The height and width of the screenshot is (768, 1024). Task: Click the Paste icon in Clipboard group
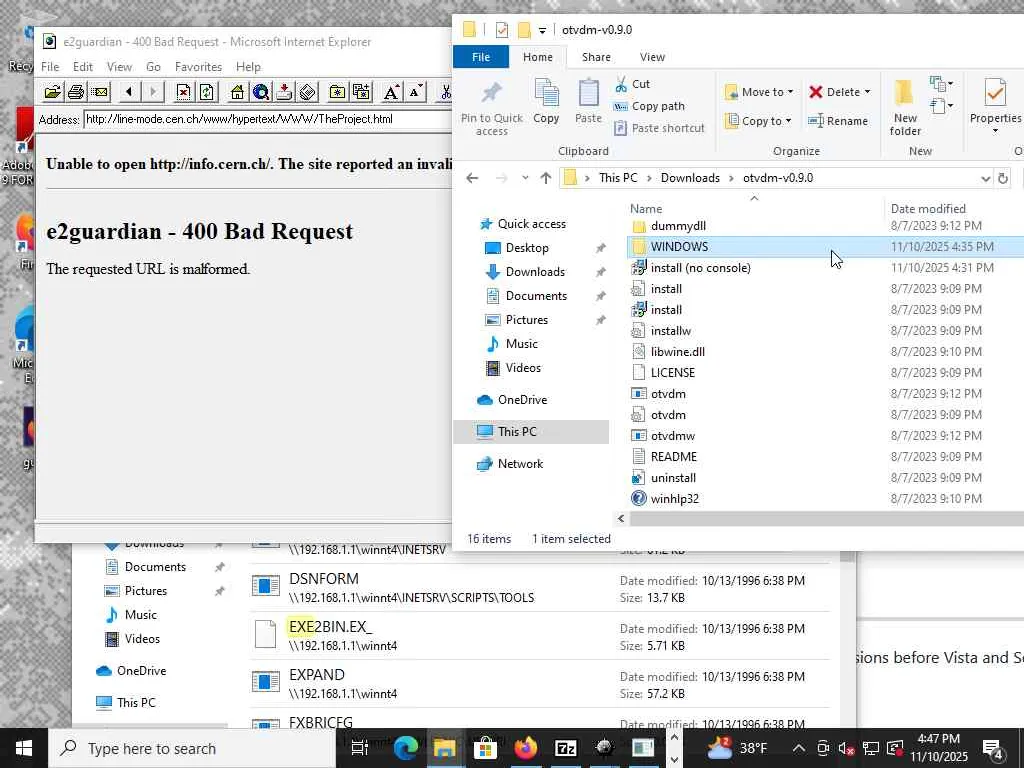coord(588,101)
